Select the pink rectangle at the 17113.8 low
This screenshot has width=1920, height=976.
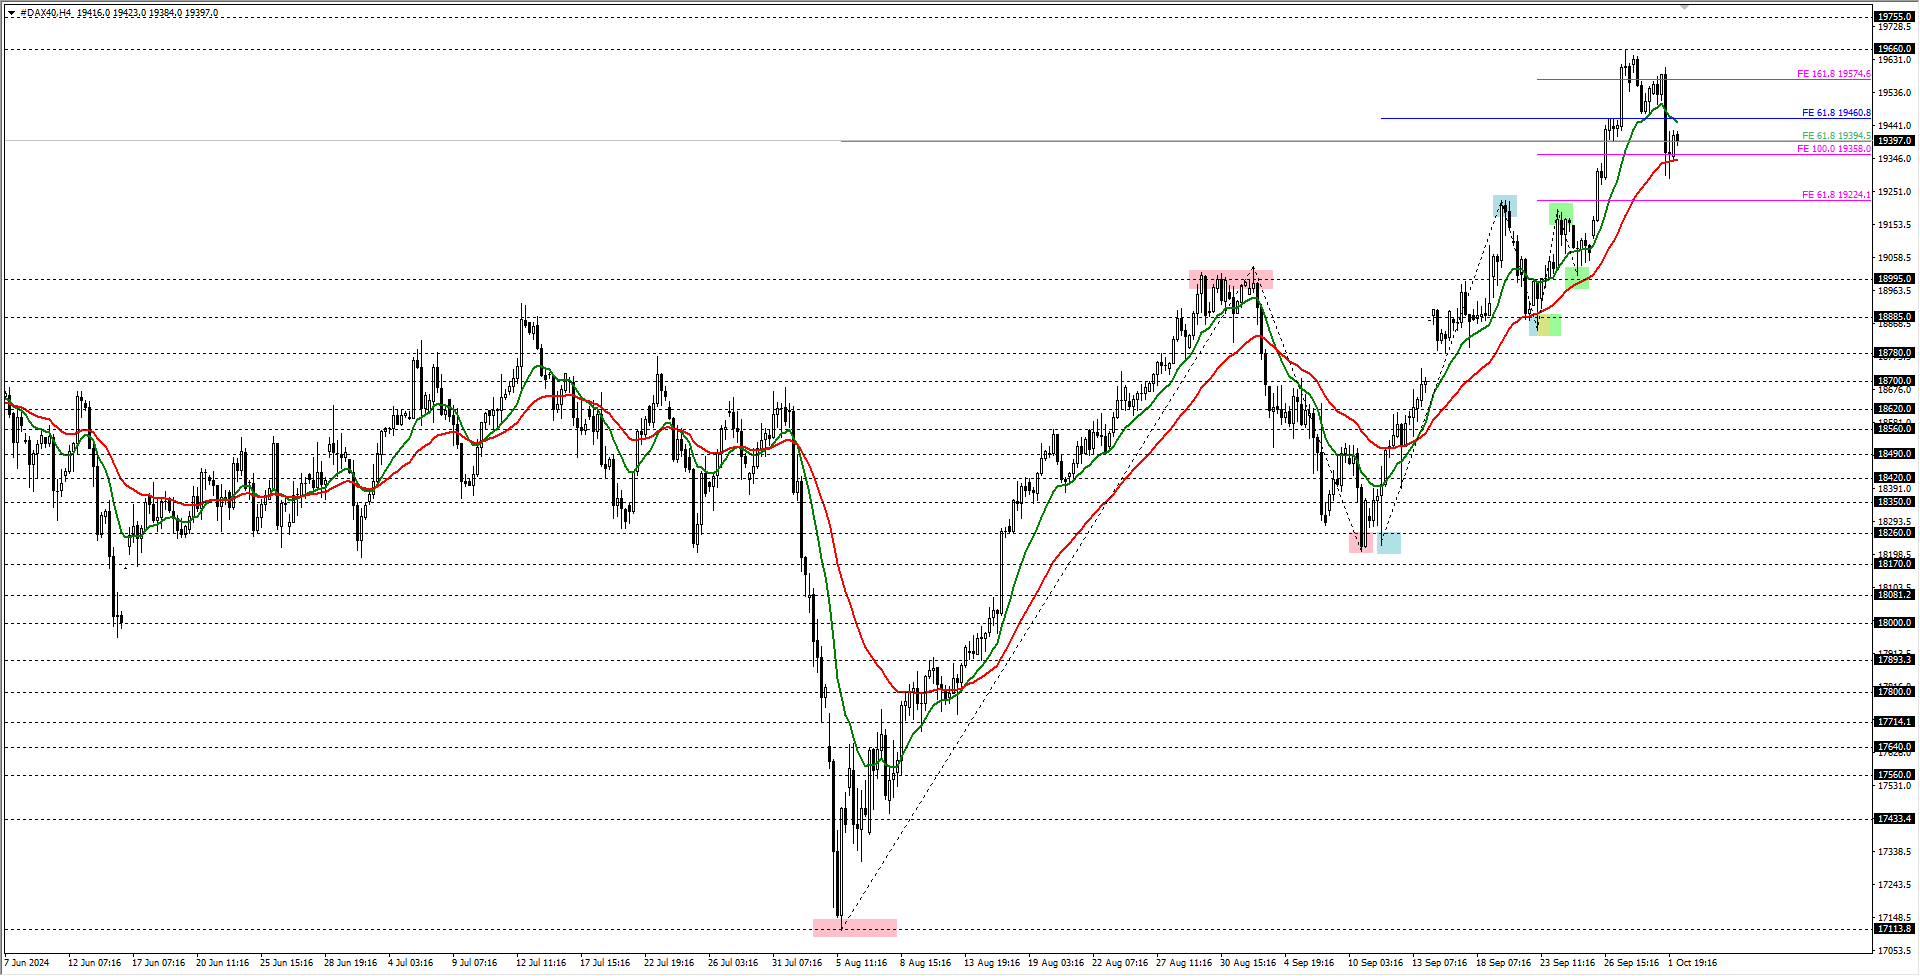[x=855, y=928]
